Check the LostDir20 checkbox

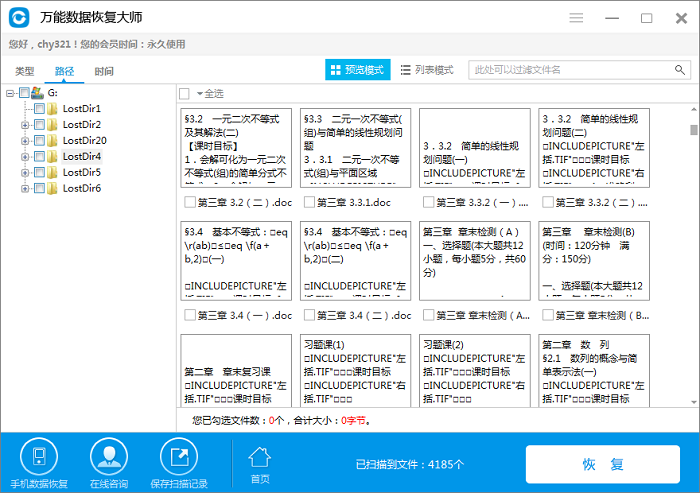[39, 141]
